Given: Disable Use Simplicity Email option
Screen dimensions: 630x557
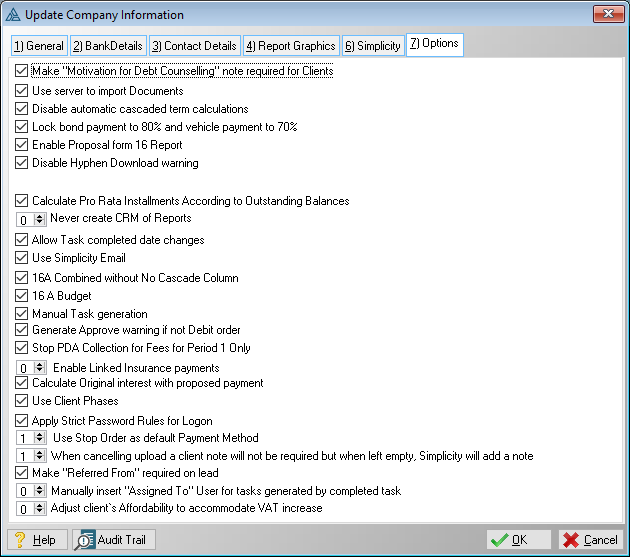Looking at the screenshot, I should 23,258.
